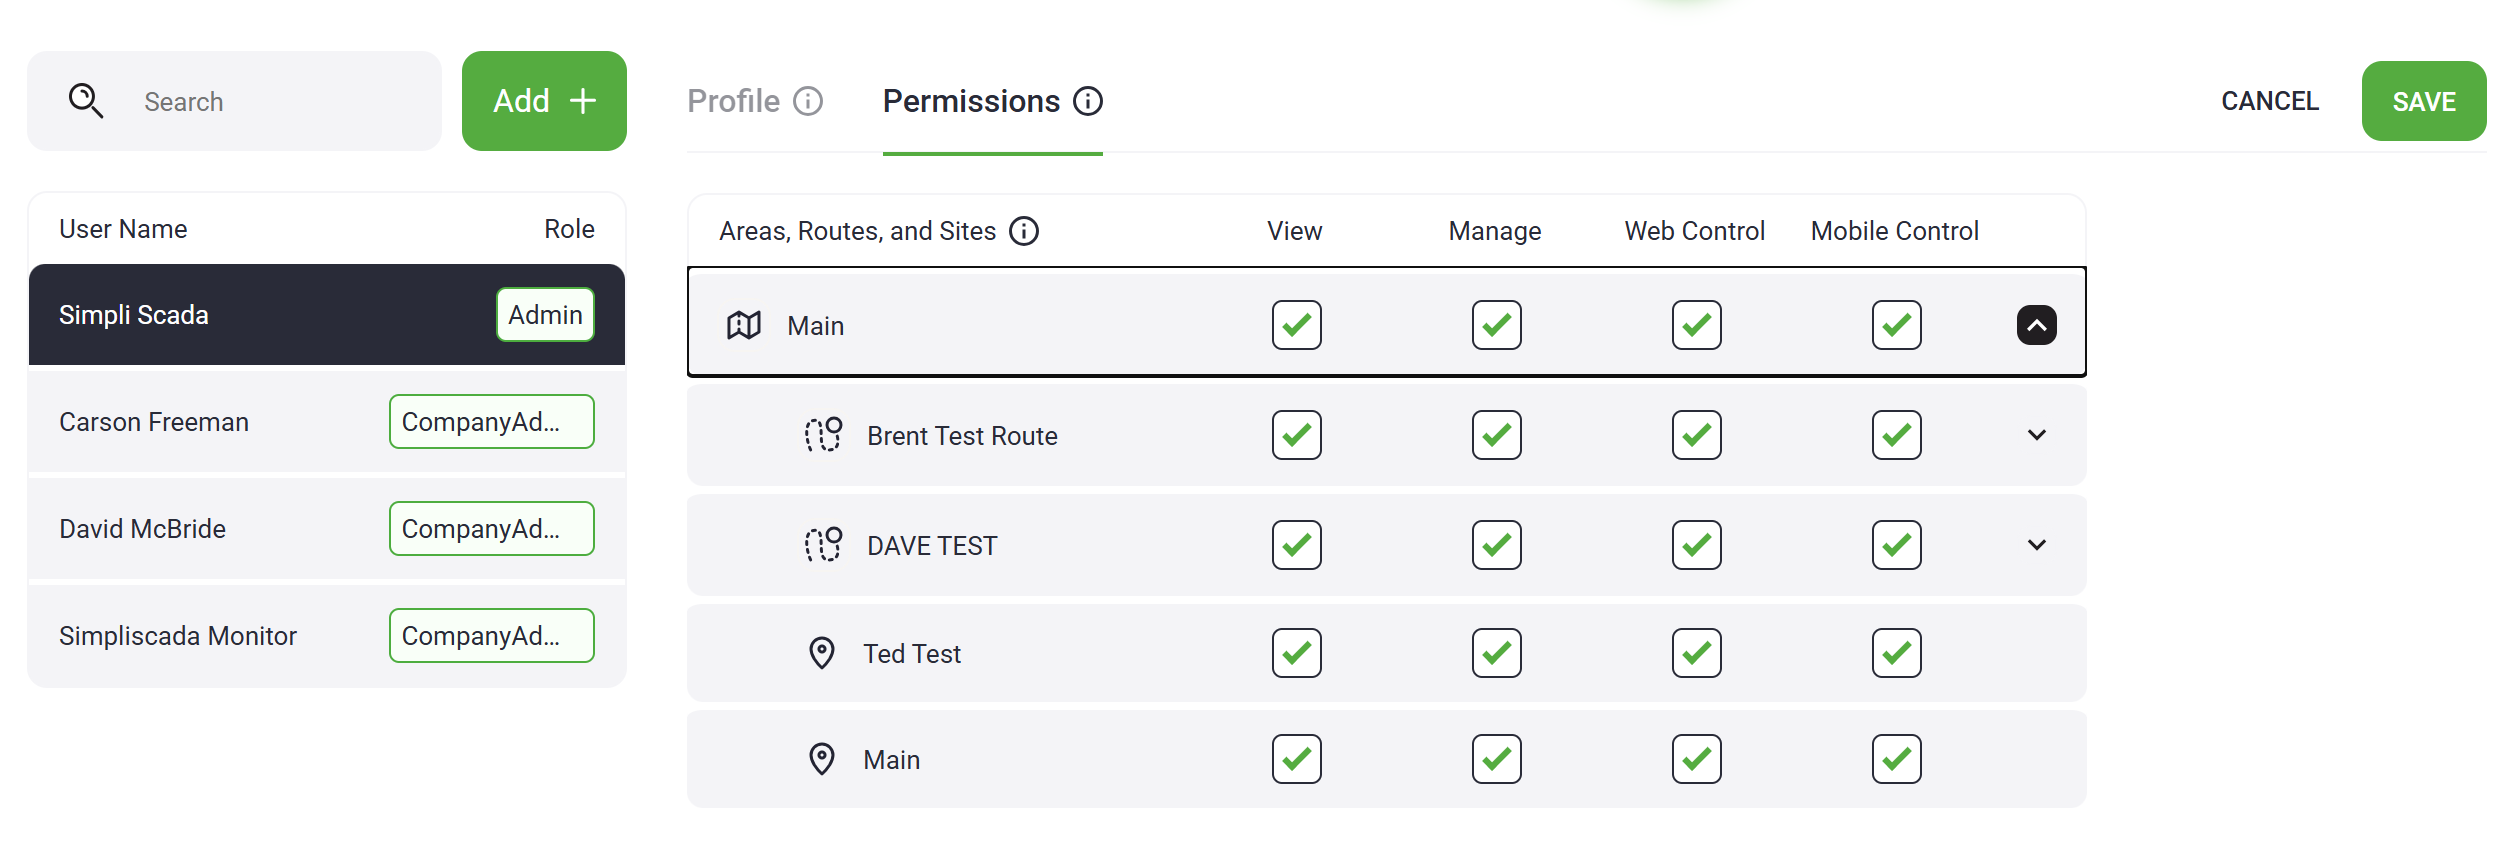
Task: Expand the Brent Test Route row
Action: point(2036,435)
